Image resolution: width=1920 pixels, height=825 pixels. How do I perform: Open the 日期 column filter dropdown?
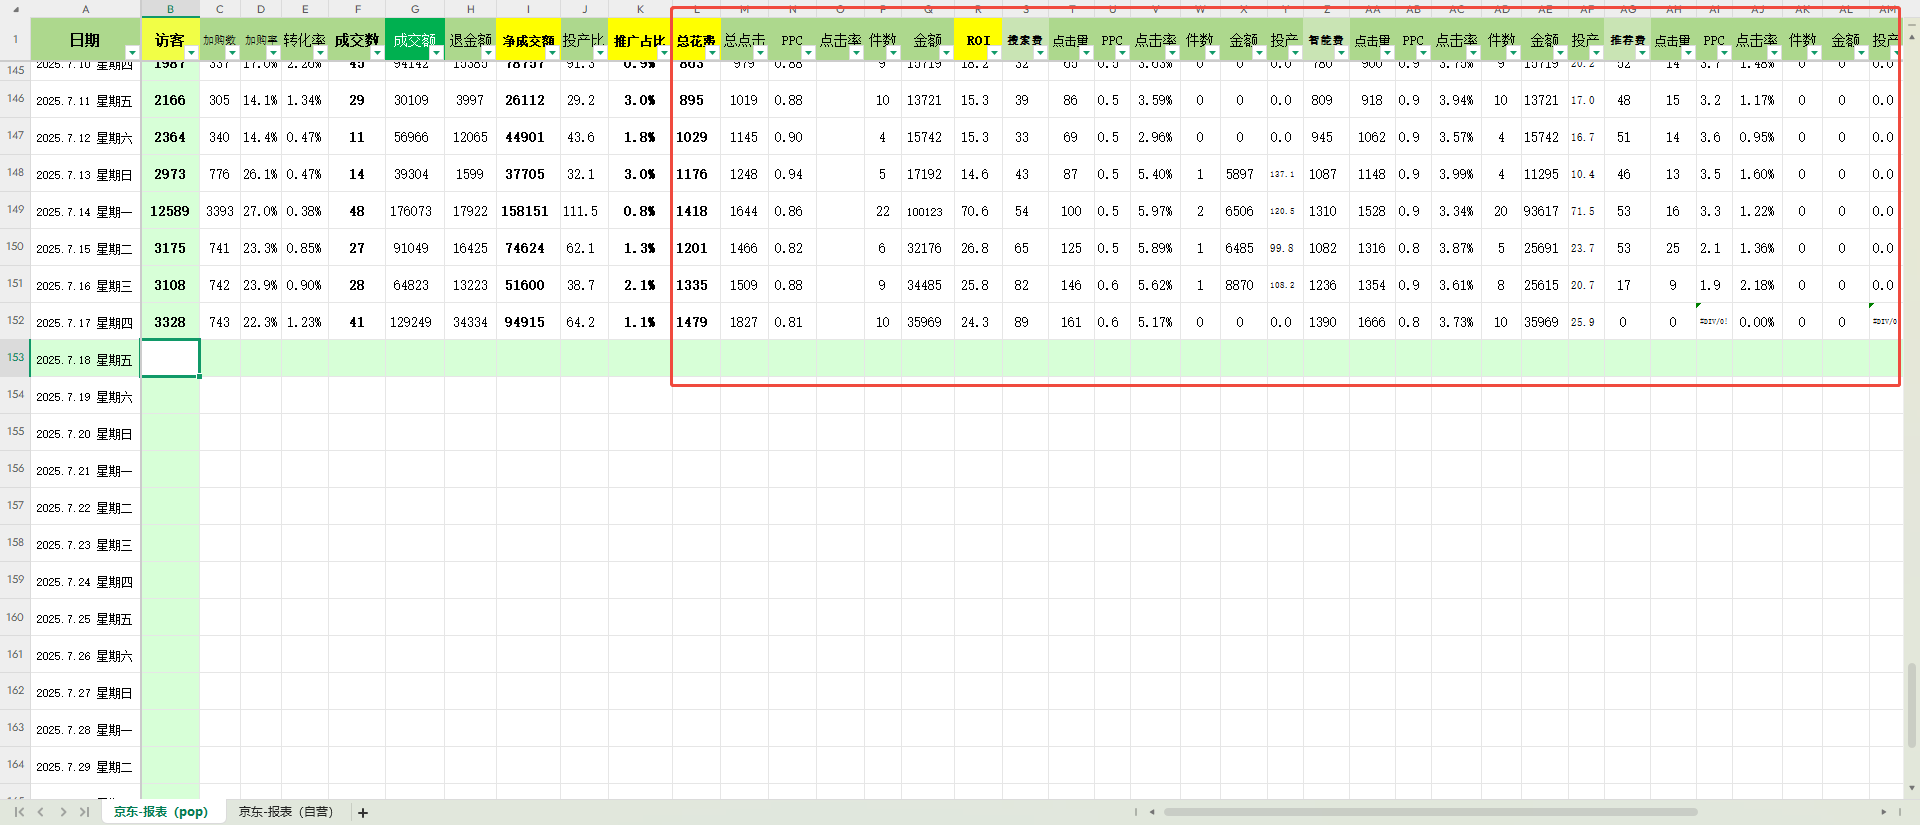coord(132,53)
